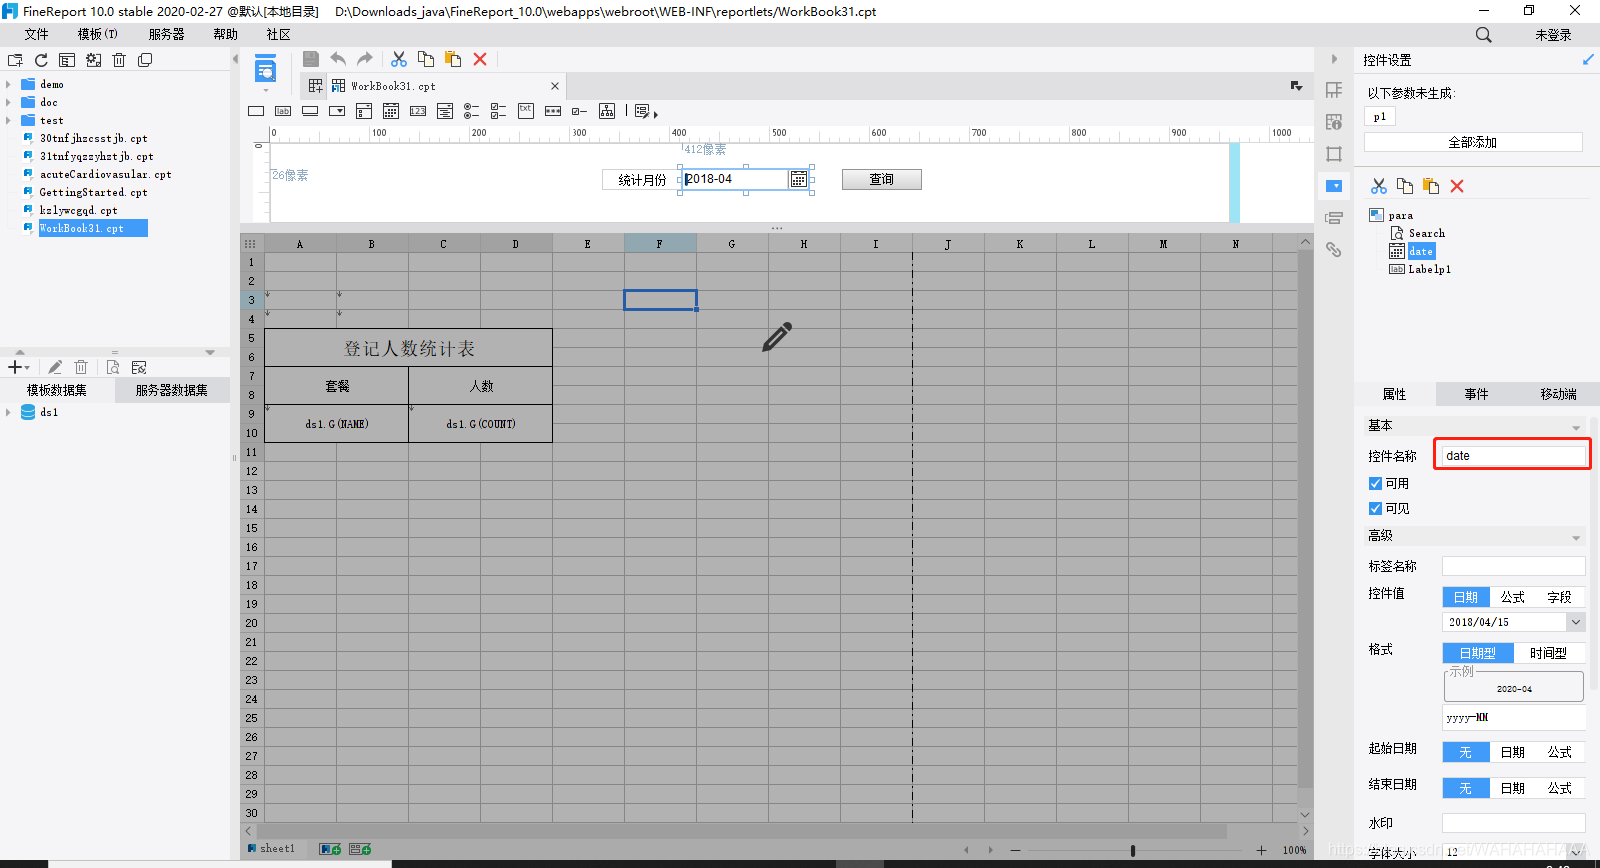This screenshot has height=868, width=1600.
Task: Switch to the 移动端 tab
Action: pos(1558,394)
